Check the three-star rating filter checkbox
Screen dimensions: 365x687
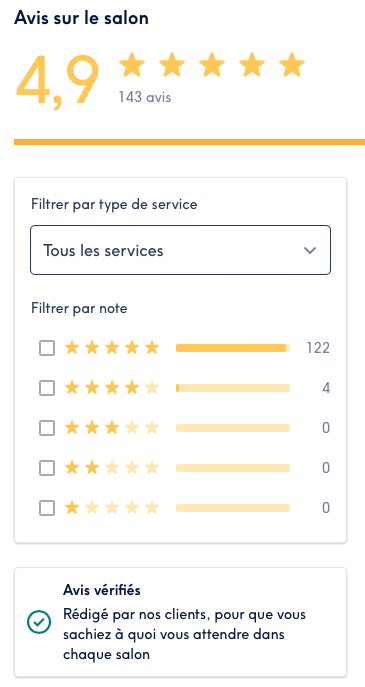tap(47, 428)
